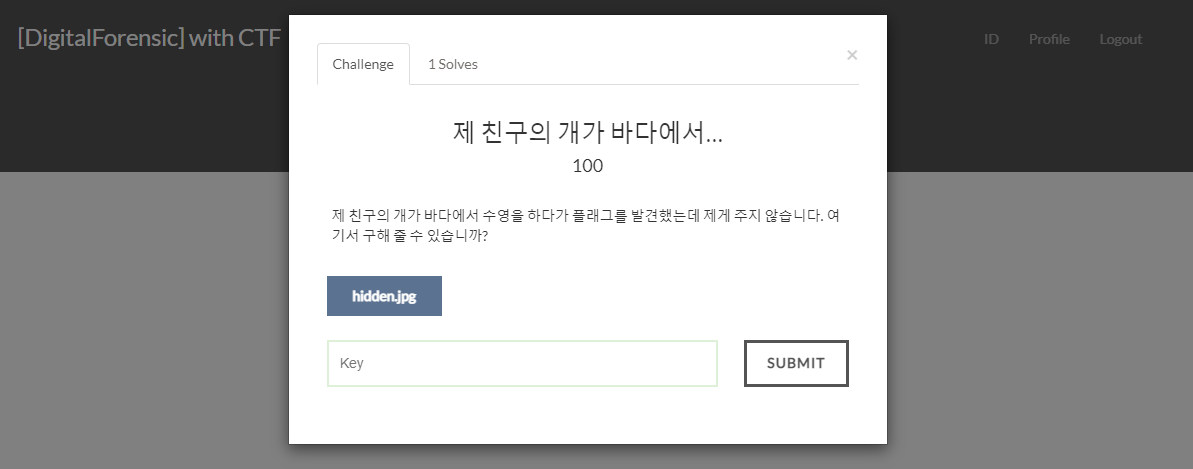Viewport: 1193px width, 469px height.
Task: Close the challenge modal with the X
Action: 852,55
